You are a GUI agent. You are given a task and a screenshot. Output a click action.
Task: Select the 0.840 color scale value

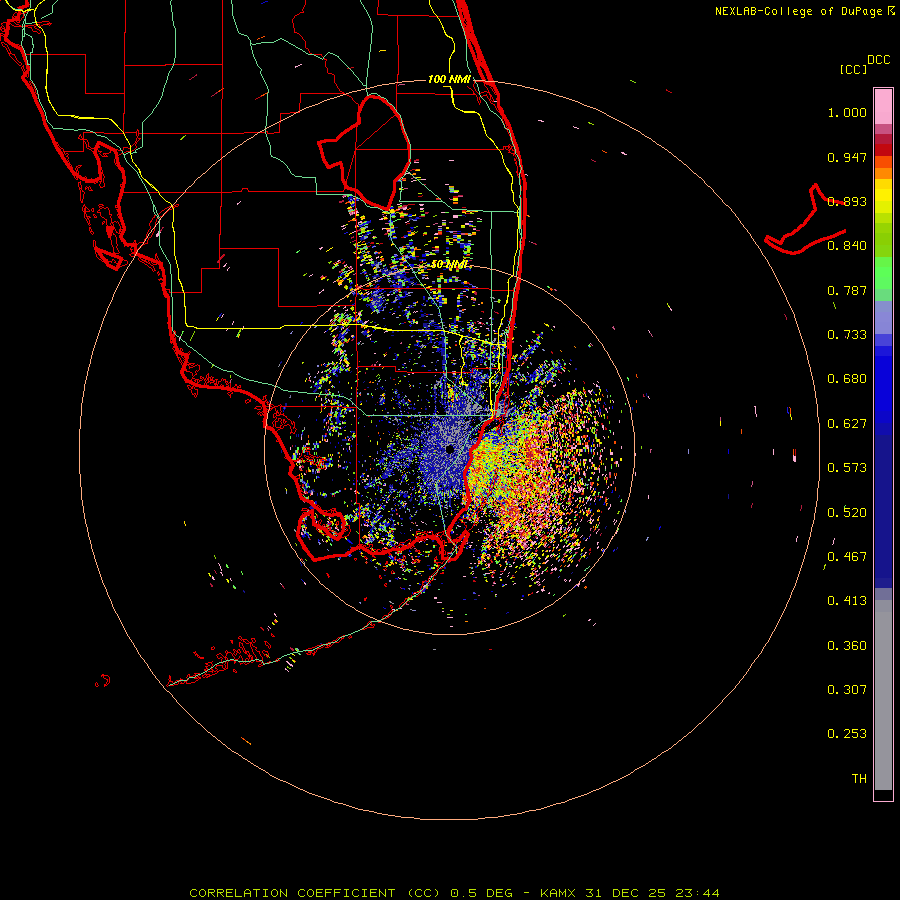point(847,246)
